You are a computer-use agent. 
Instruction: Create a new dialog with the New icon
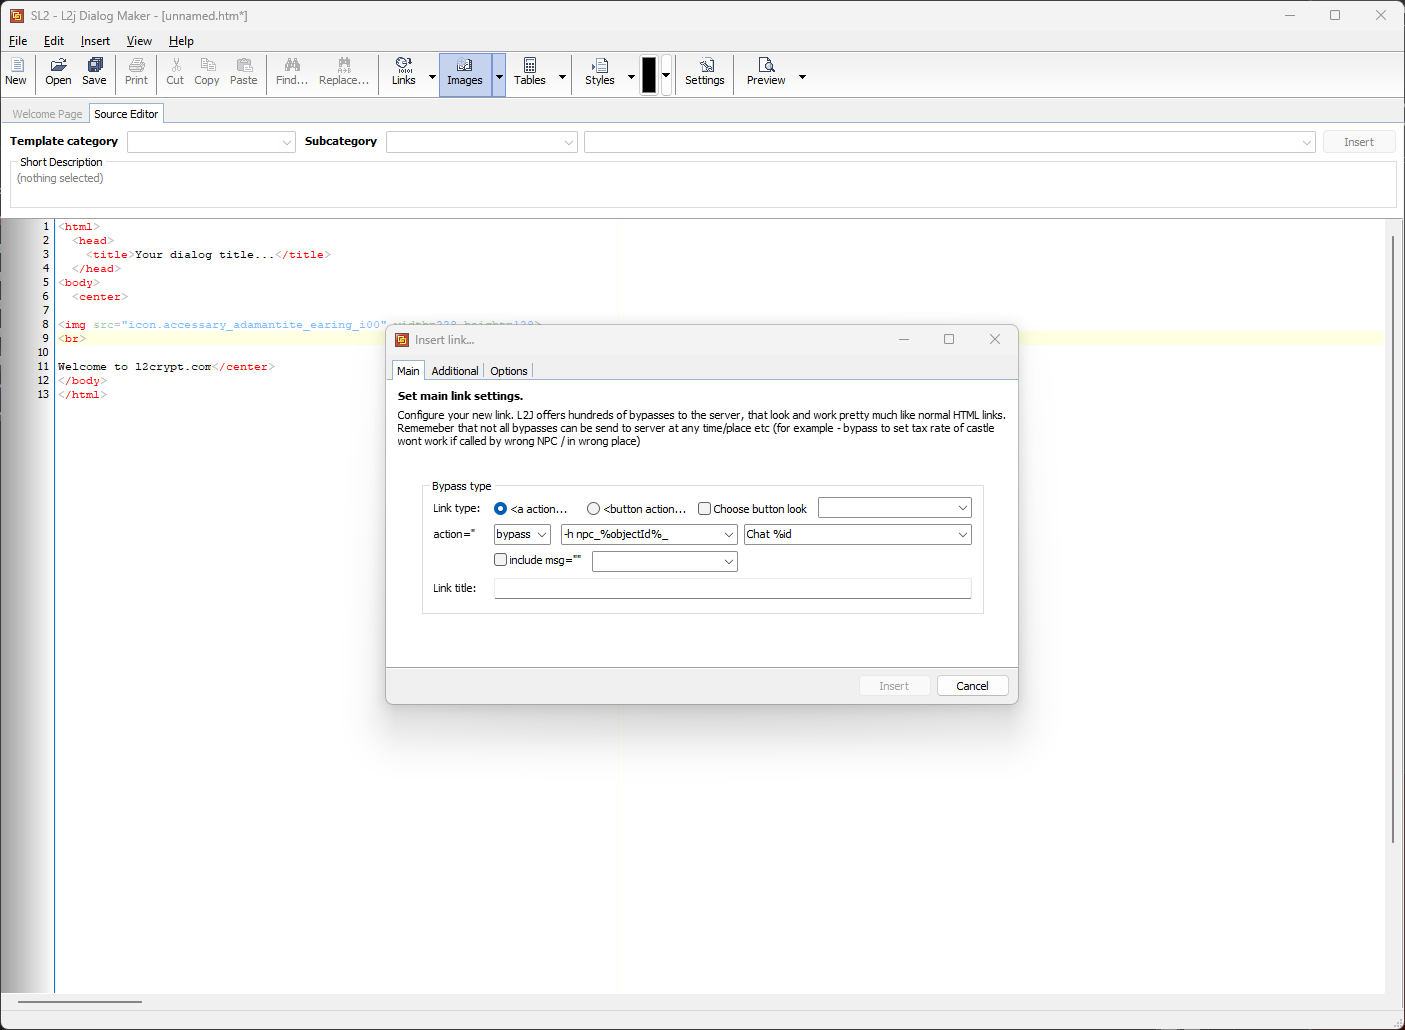point(16,73)
